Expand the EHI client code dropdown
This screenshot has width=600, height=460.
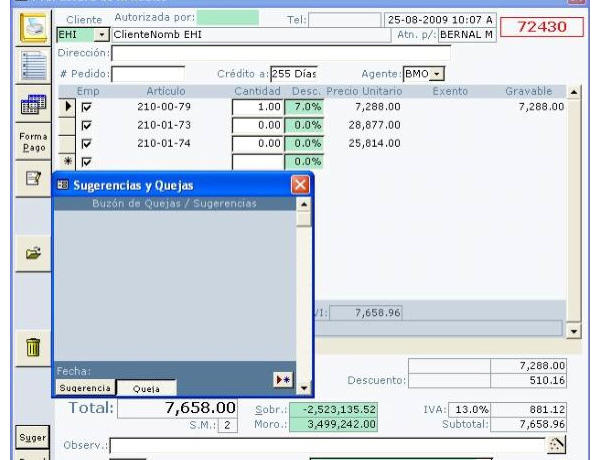click(x=100, y=35)
